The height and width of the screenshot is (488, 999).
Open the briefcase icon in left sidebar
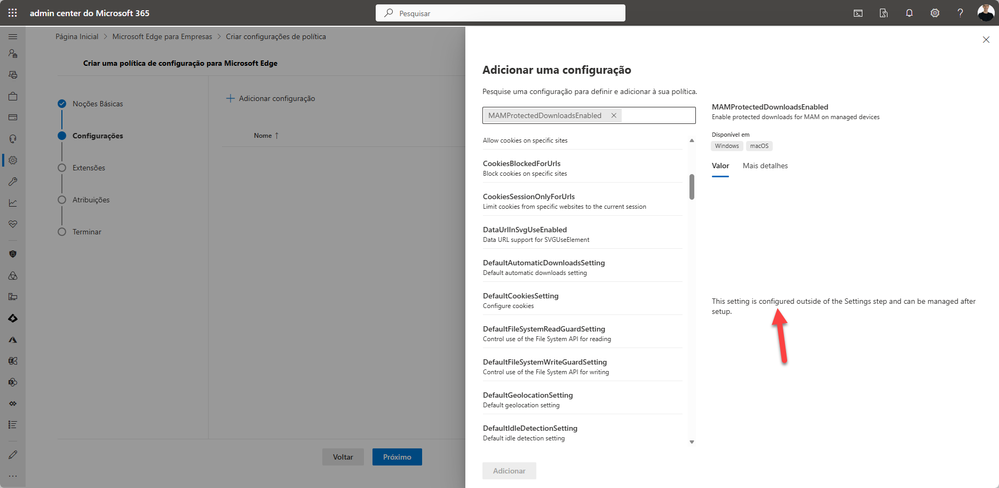point(13,97)
